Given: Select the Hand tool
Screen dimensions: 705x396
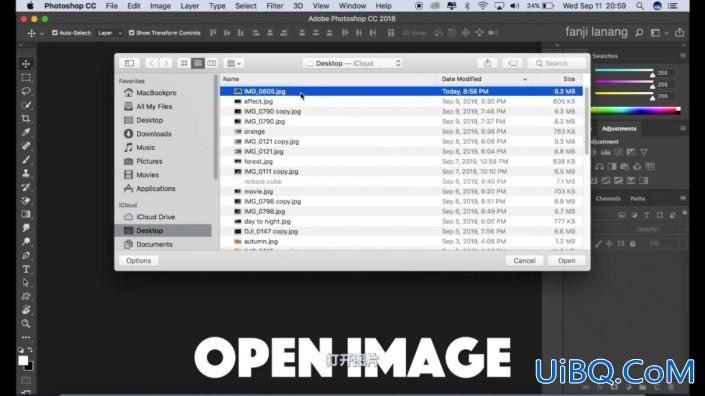Looking at the screenshot, I should coord(26,310).
